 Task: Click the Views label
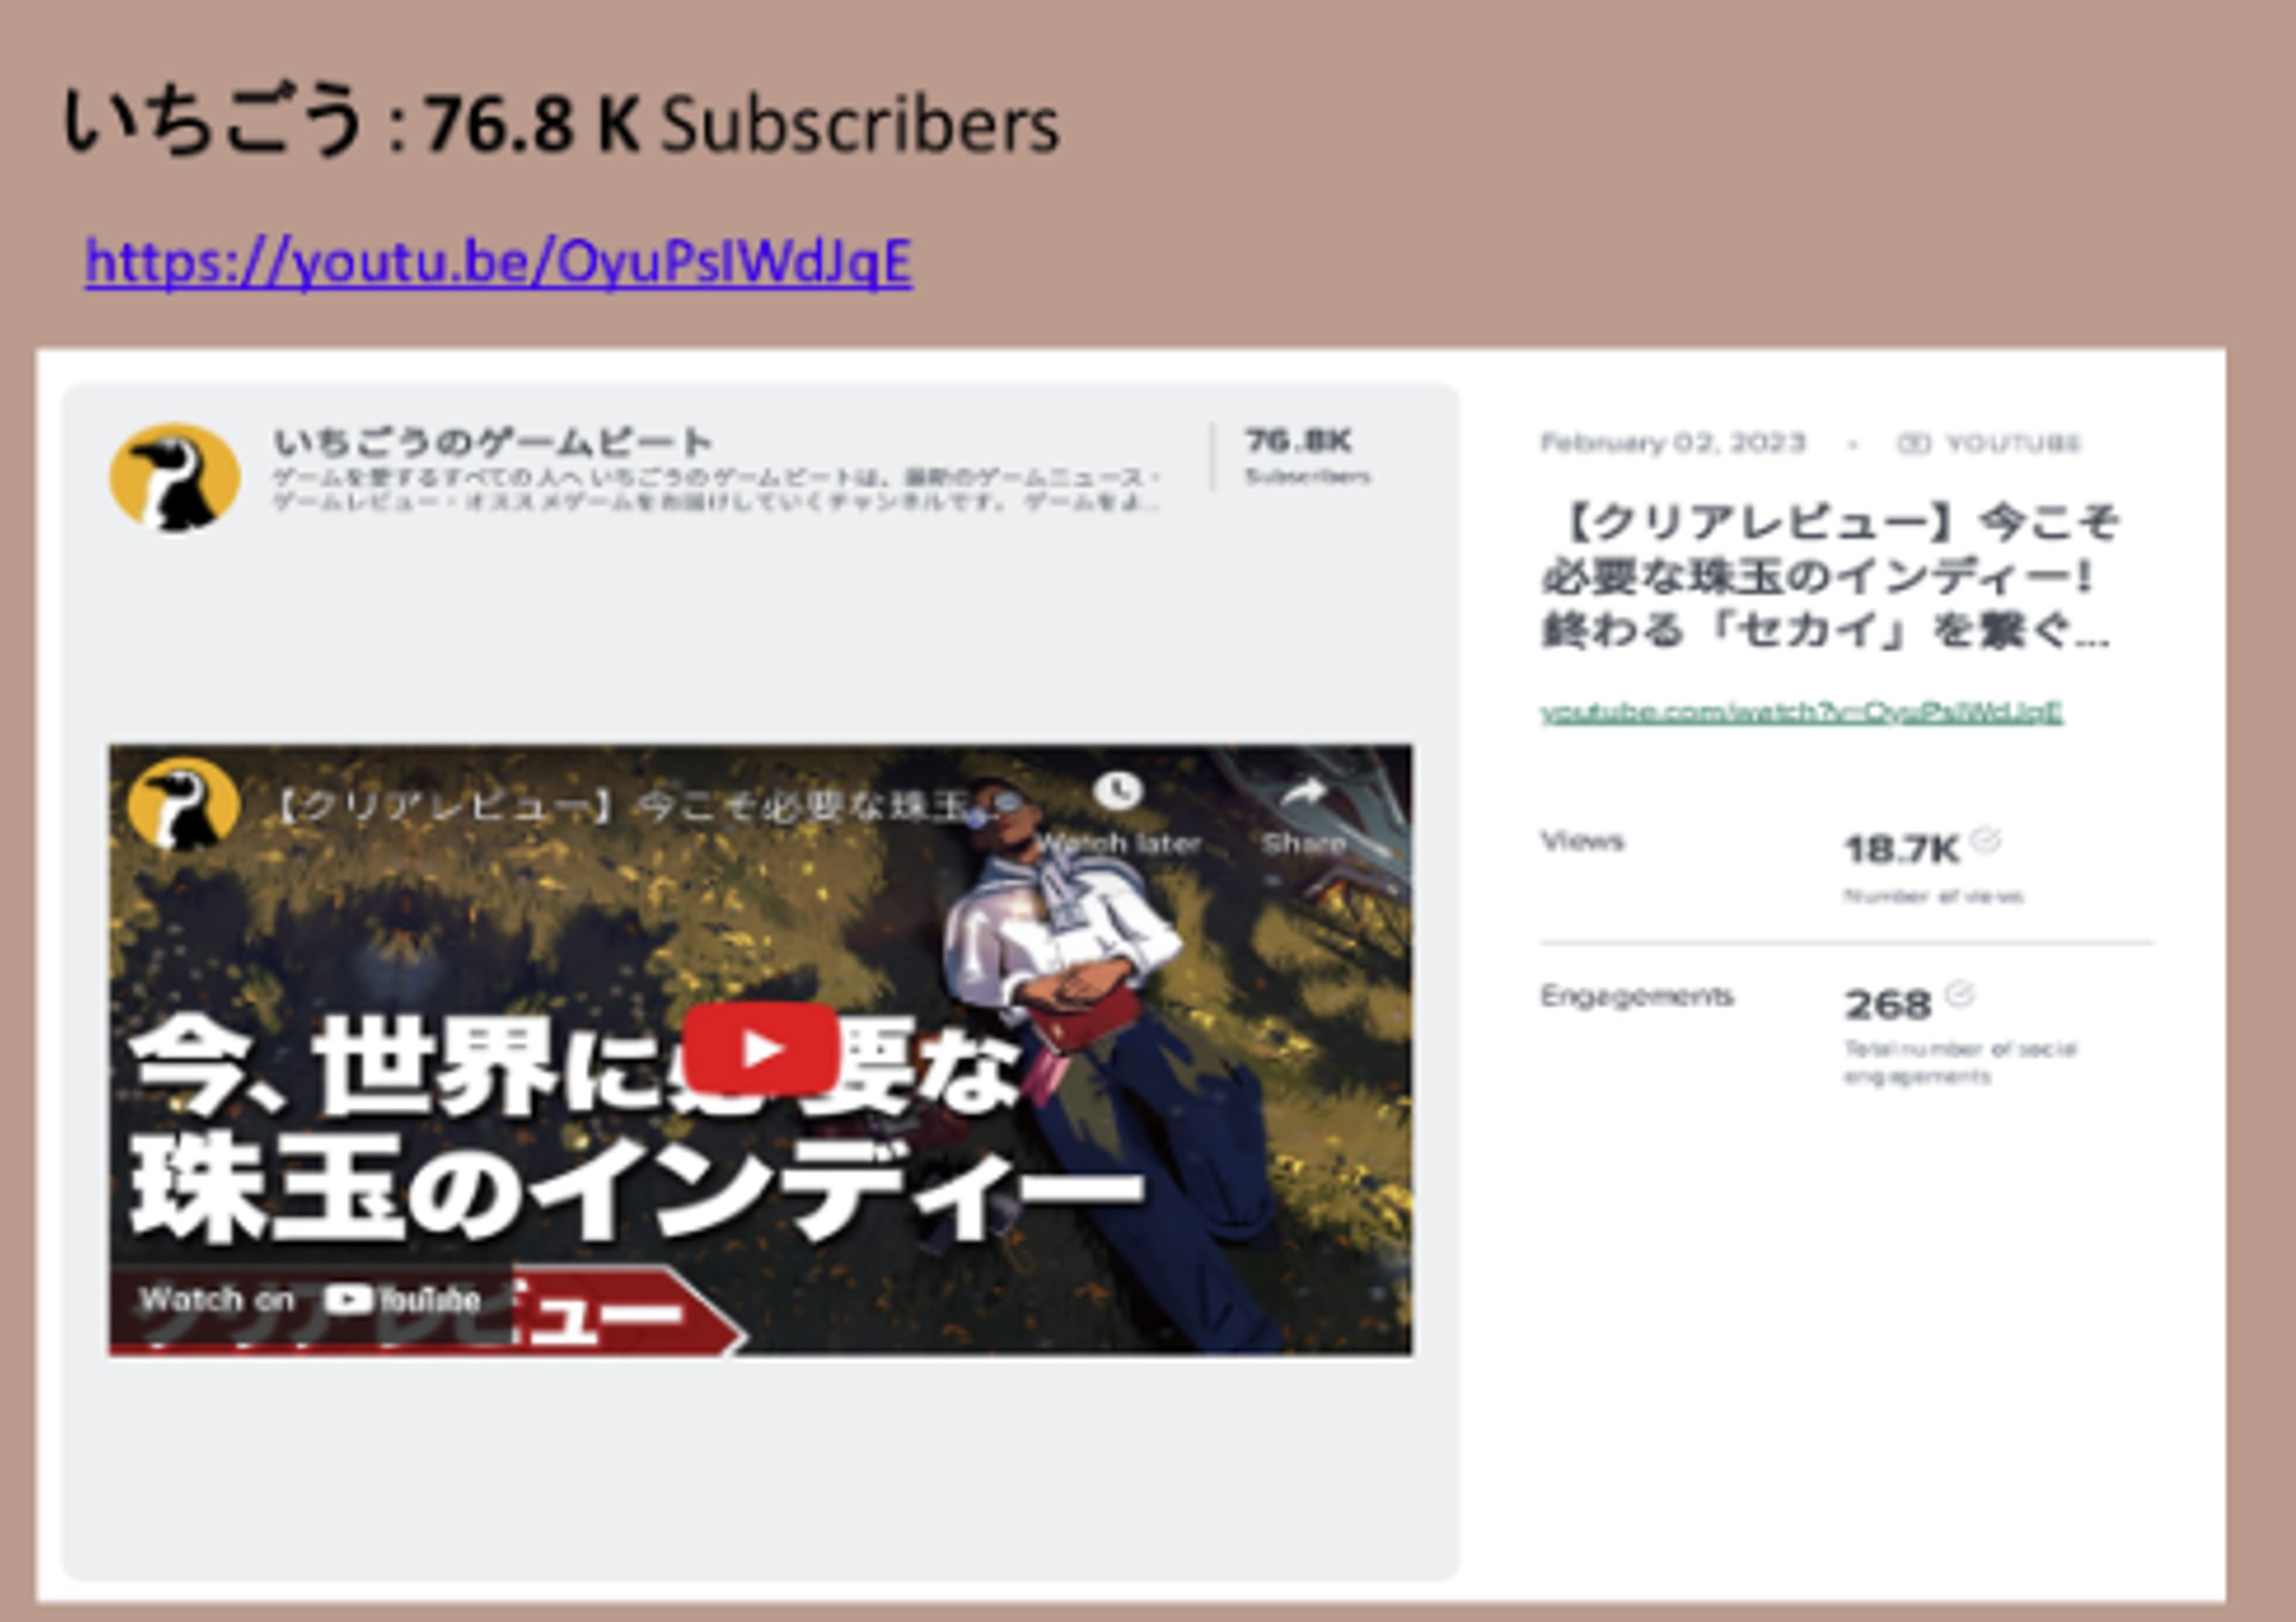[x=1582, y=841]
